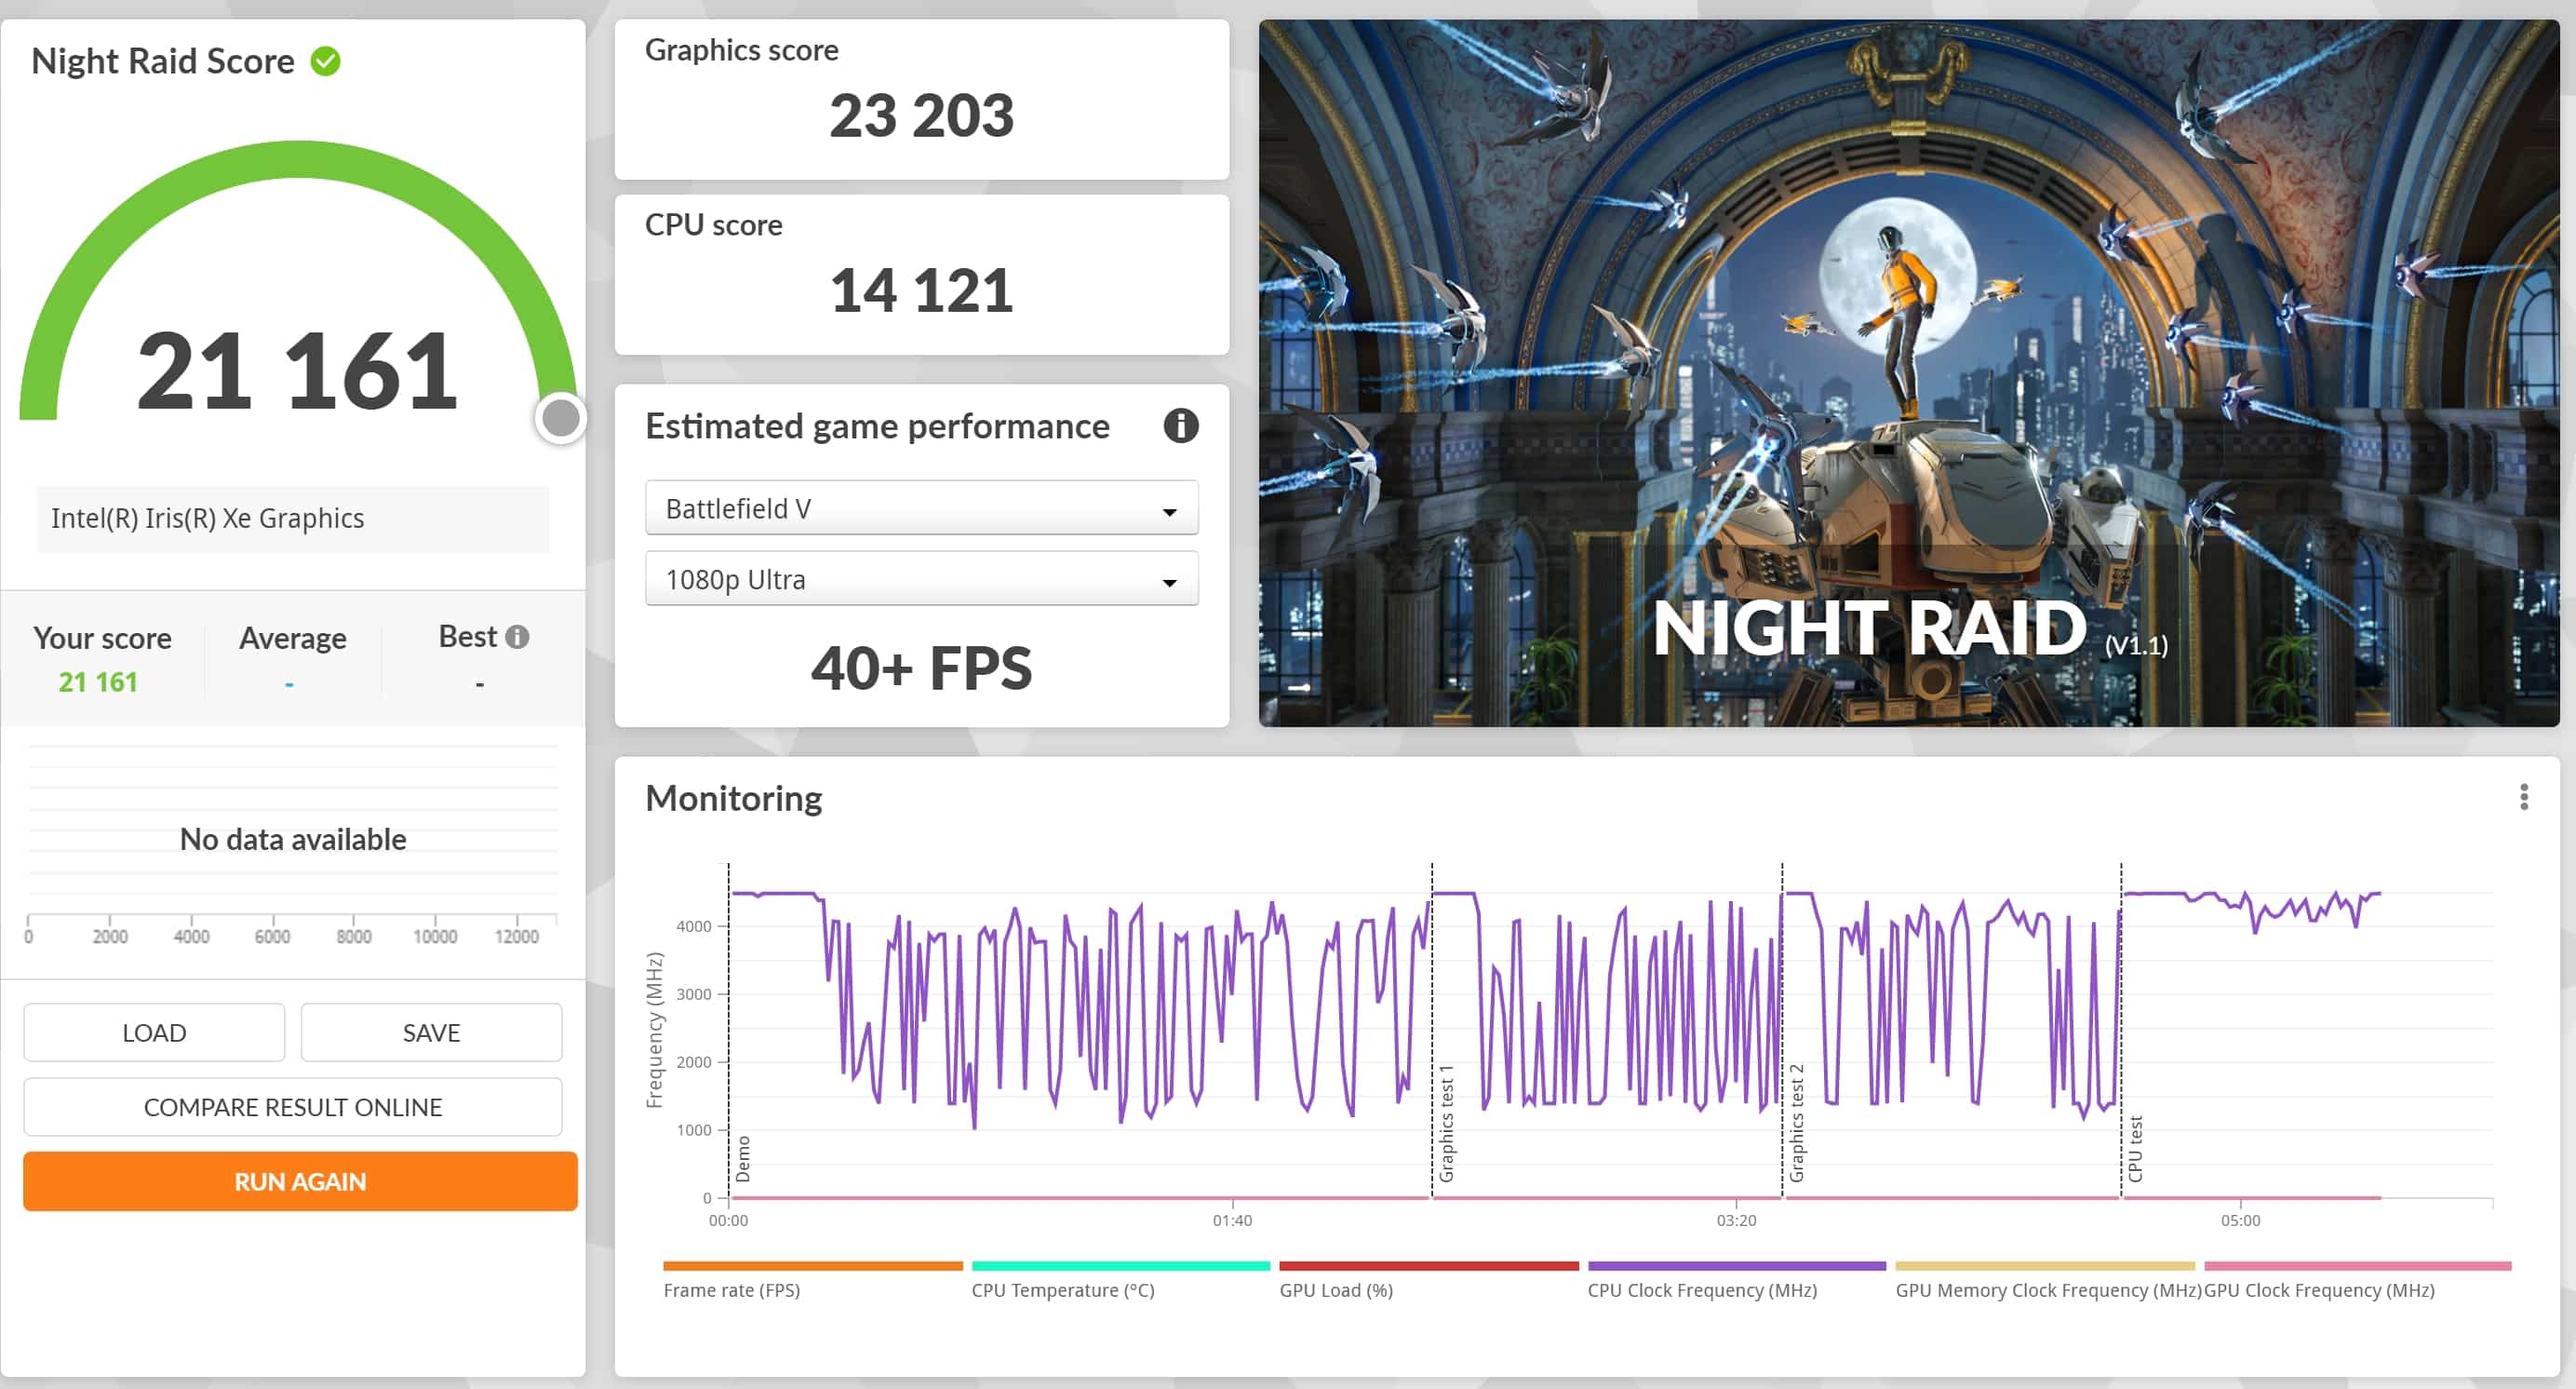Expand the Battlefield V game dropdown

[x=920, y=509]
